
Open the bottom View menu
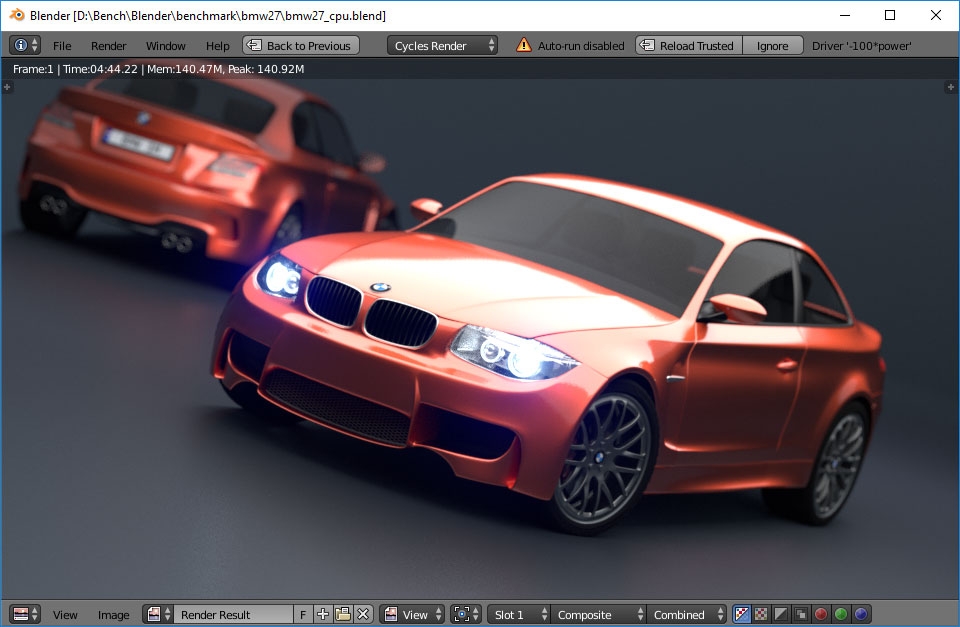[x=65, y=615]
